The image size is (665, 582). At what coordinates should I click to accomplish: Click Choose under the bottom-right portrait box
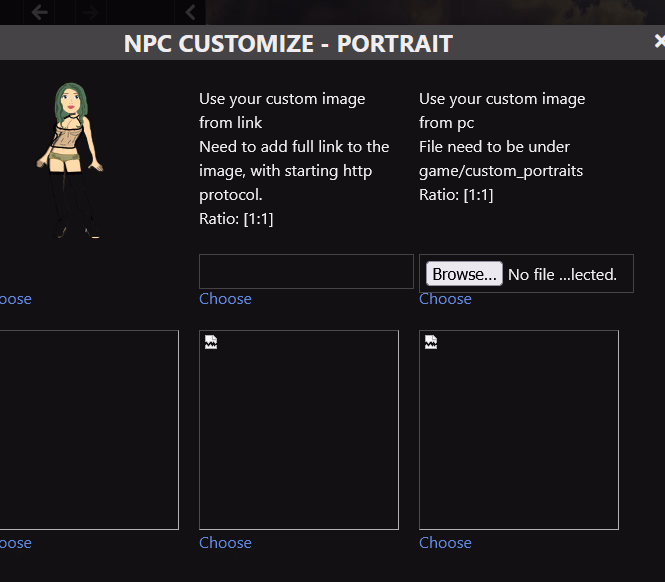pyautogui.click(x=445, y=543)
